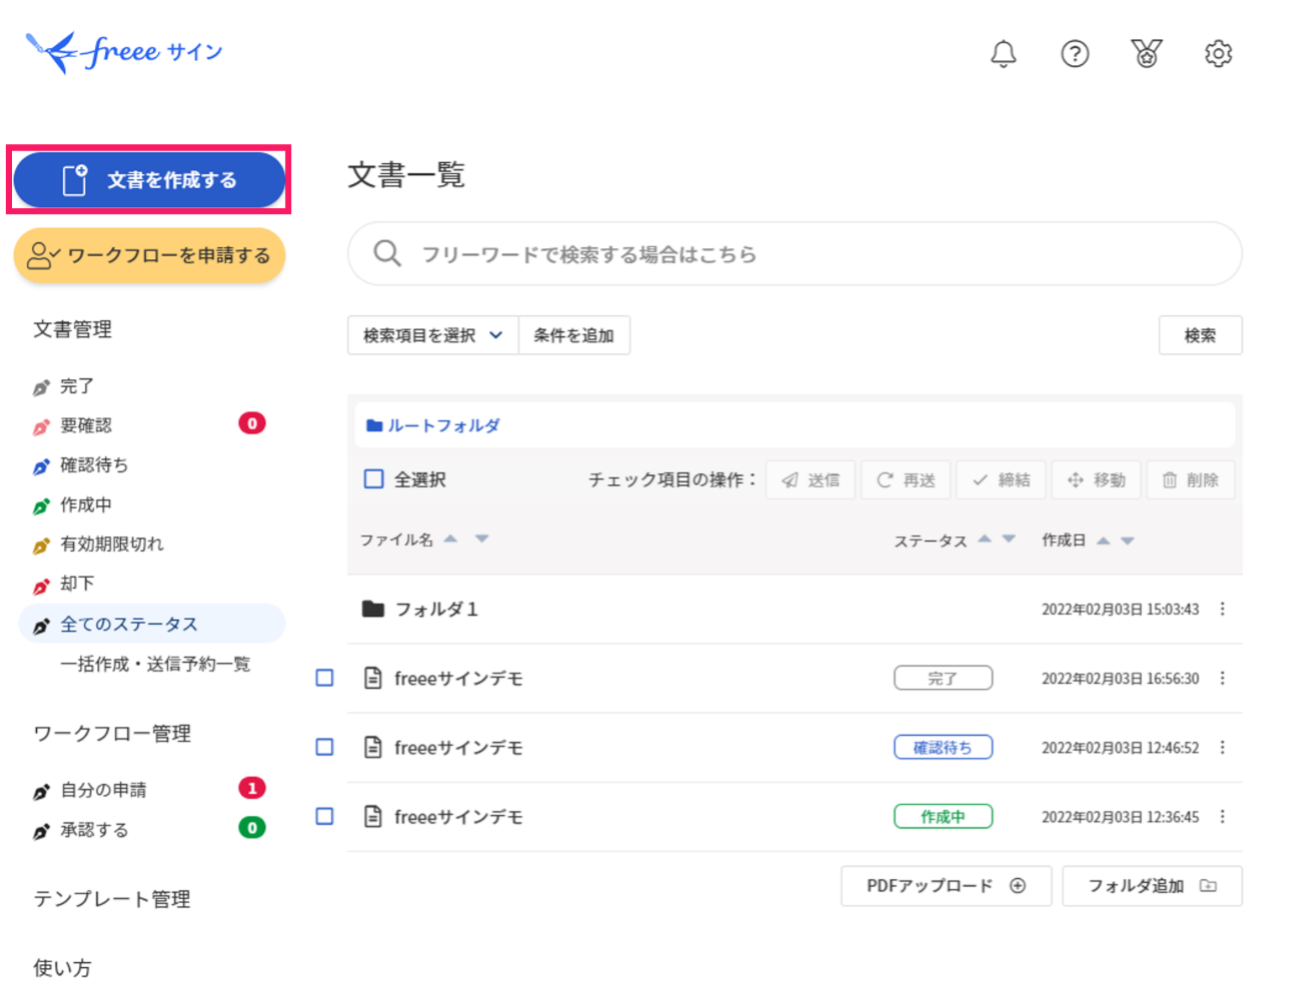Click the magnifier icon in search bar

pyautogui.click(x=387, y=253)
